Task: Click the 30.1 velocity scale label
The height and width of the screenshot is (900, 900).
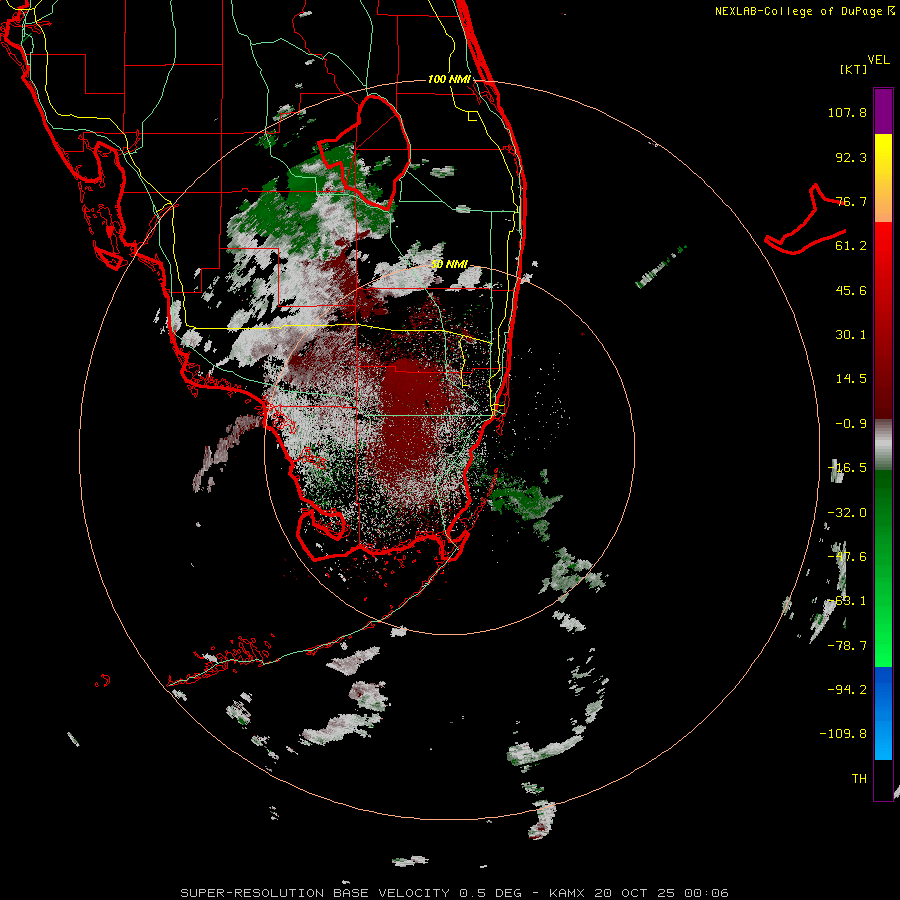Action: pyautogui.click(x=851, y=335)
